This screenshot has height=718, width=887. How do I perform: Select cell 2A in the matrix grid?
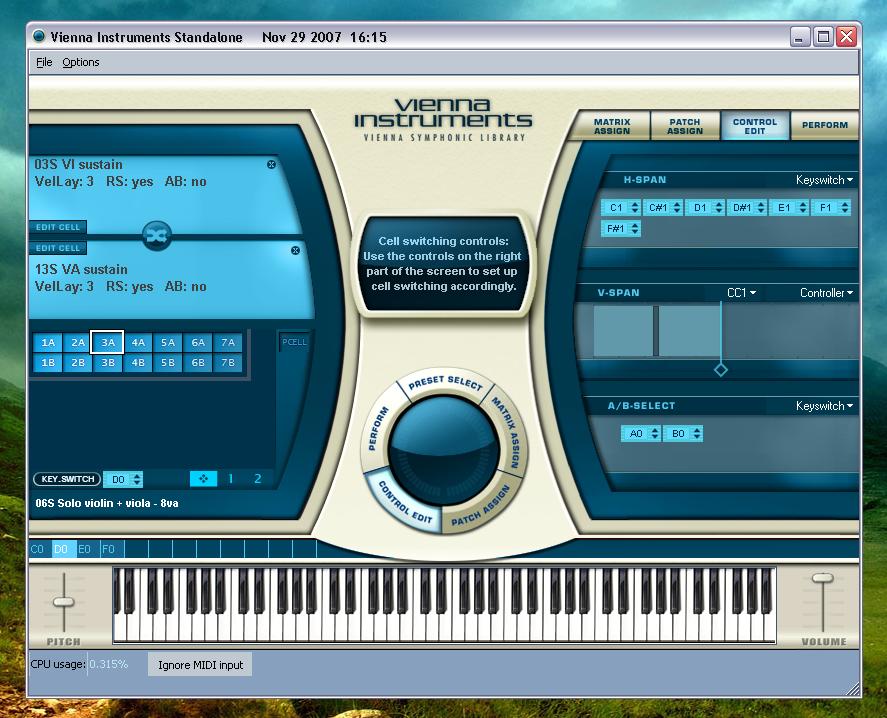(78, 342)
